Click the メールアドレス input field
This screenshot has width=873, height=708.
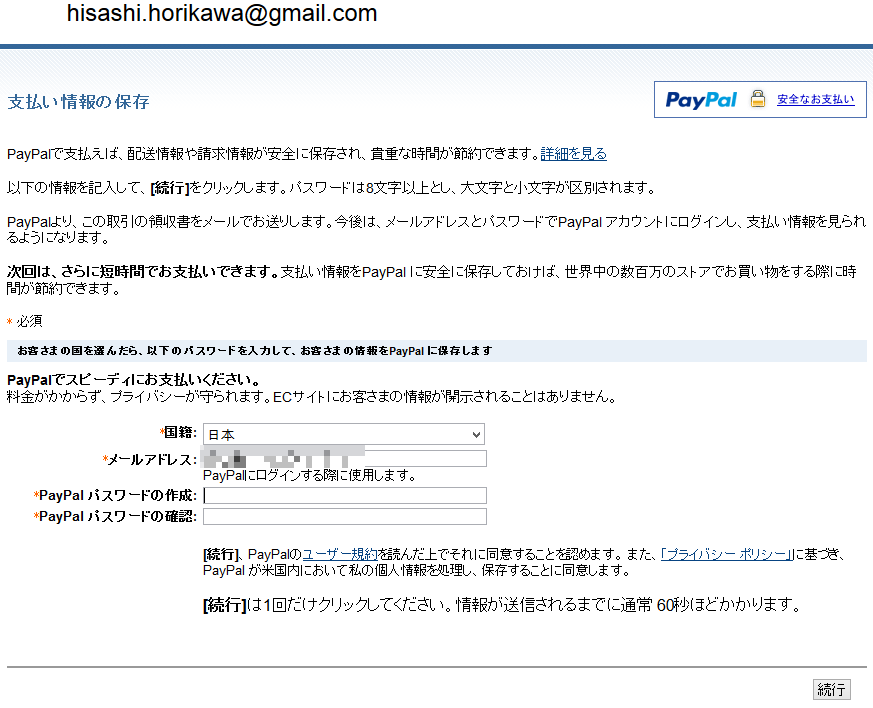click(345, 459)
